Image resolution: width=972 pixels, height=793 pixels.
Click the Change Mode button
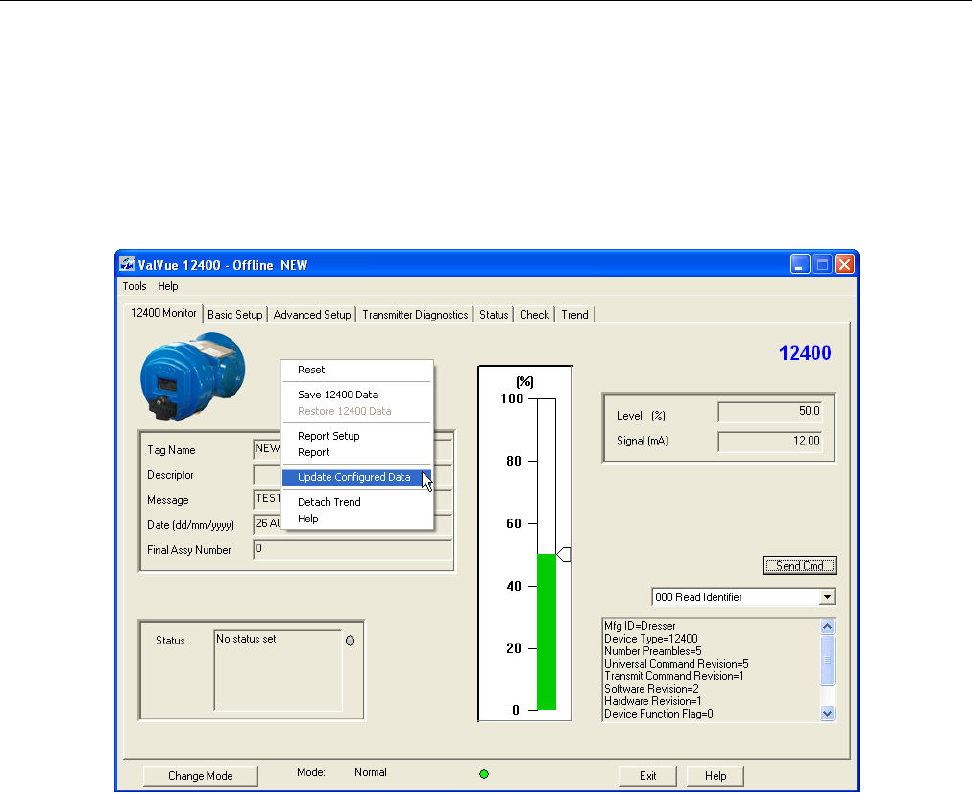200,776
